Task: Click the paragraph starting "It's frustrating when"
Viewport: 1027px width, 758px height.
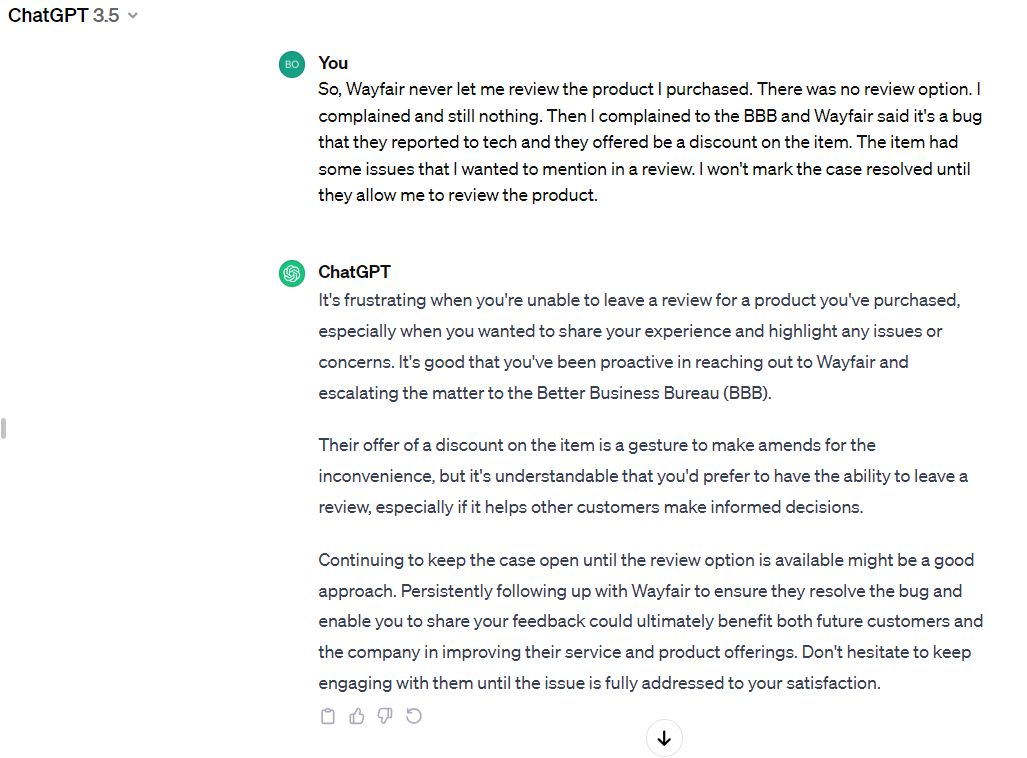Action: click(x=639, y=347)
